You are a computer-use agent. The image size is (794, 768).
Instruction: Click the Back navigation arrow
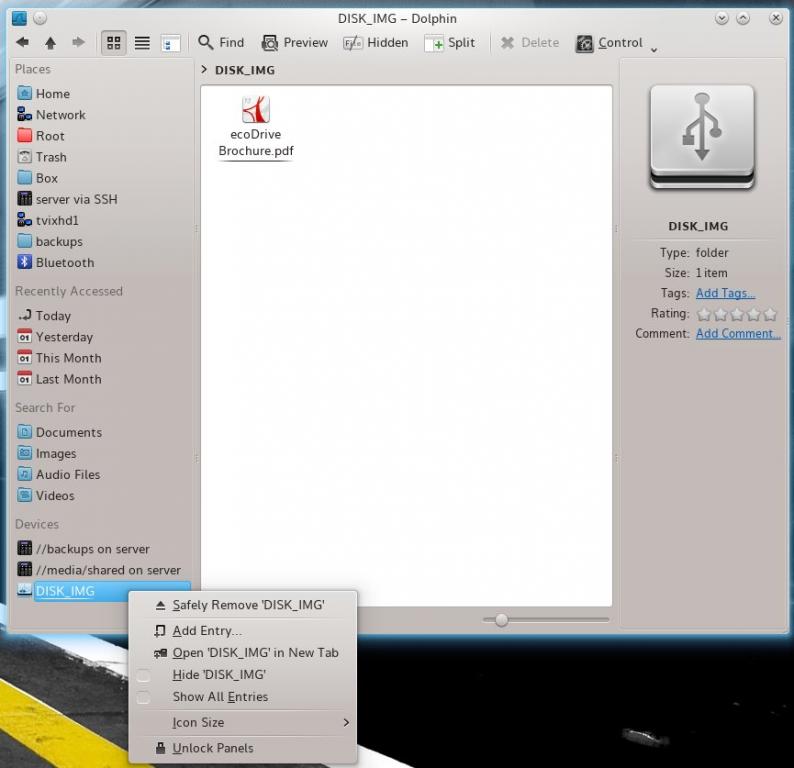pyautogui.click(x=22, y=43)
